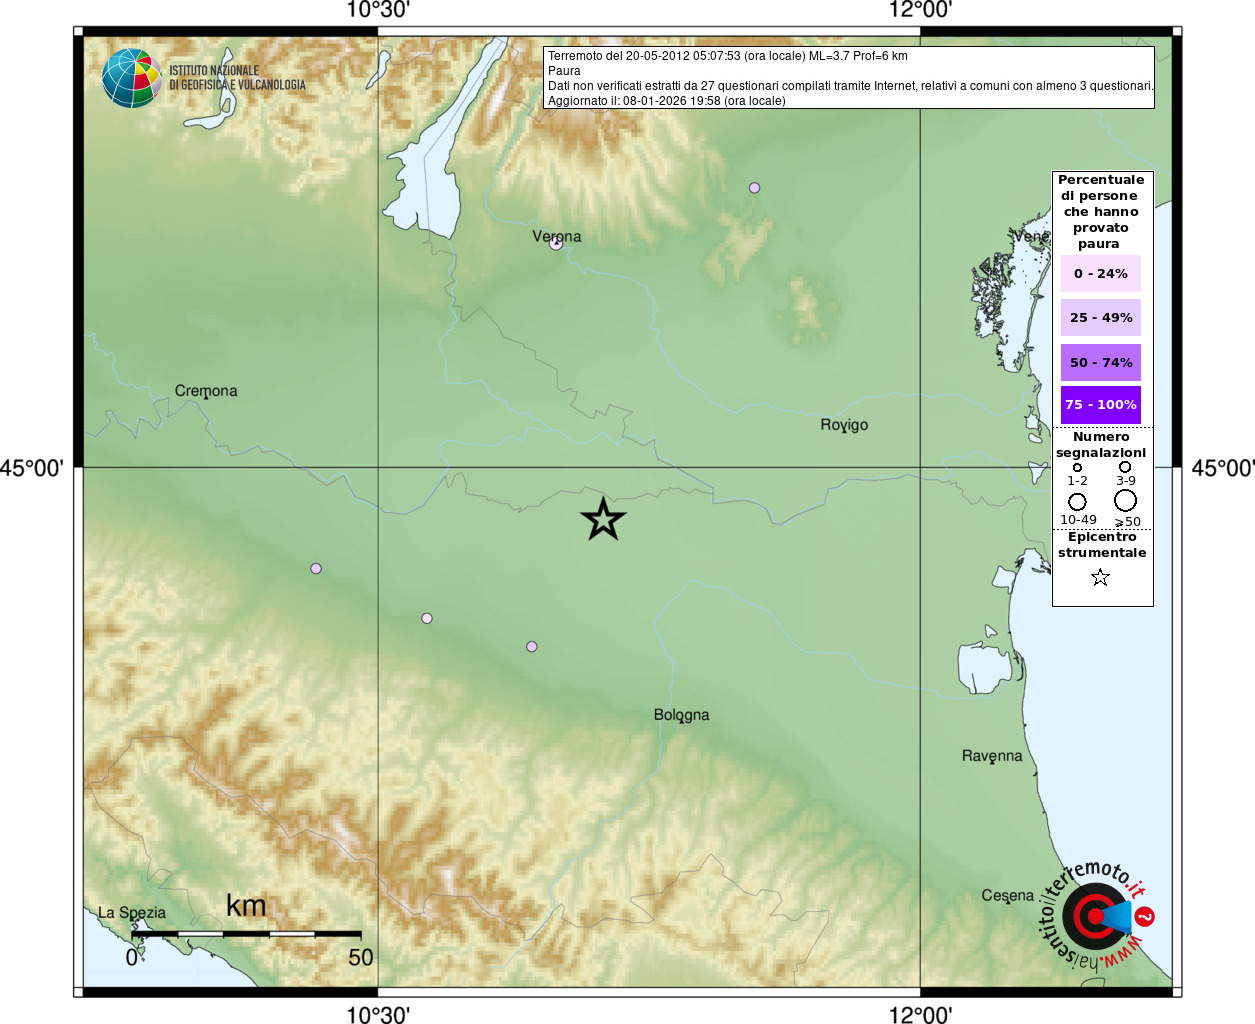Screen dimensions: 1255x1024
Task: Click the report circle at Verona
Action: [556, 243]
